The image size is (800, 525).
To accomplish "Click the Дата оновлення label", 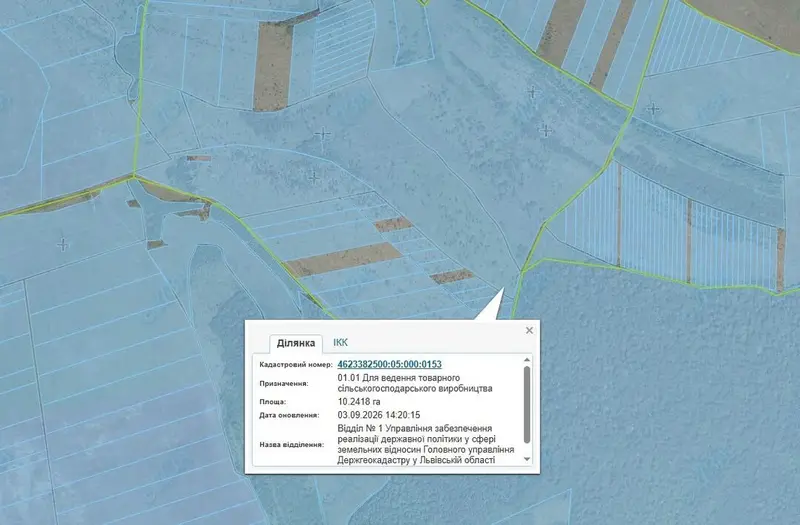I will pos(289,415).
